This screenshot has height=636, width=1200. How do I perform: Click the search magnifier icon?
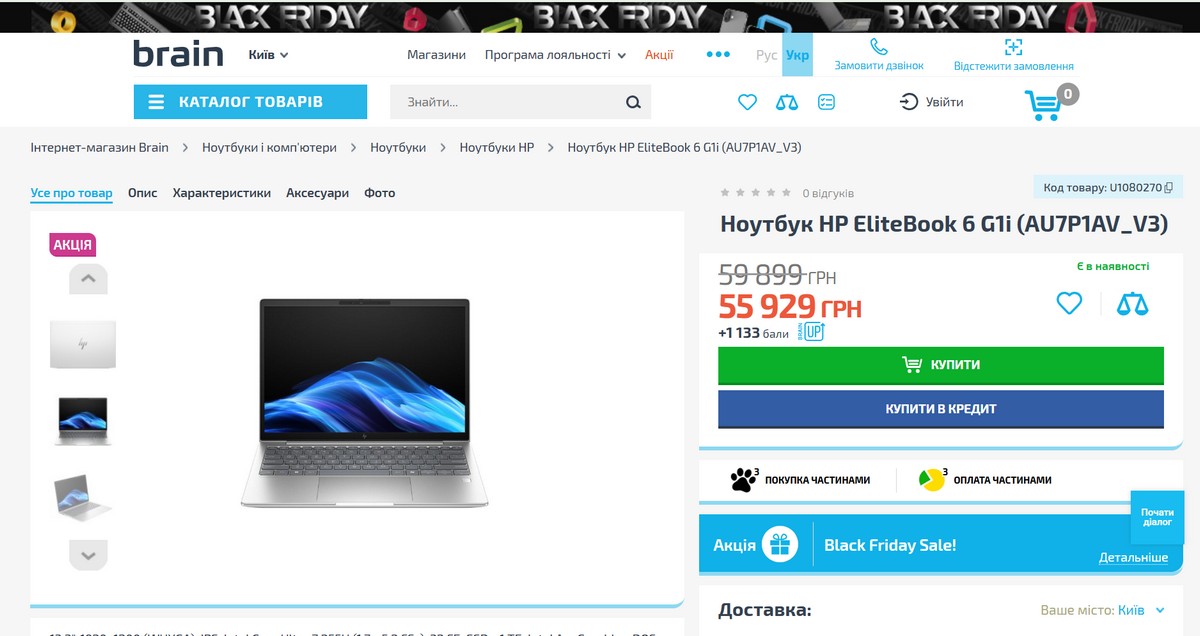633,102
